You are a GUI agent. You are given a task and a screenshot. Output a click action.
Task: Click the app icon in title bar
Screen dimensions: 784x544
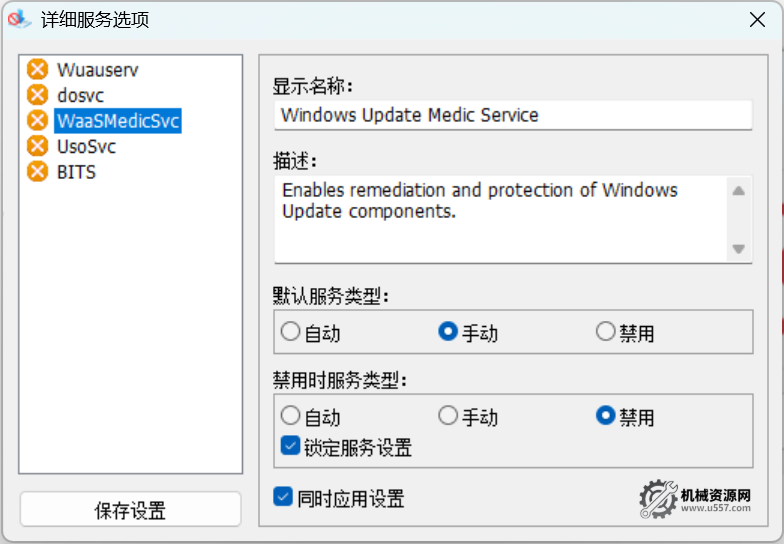19,20
